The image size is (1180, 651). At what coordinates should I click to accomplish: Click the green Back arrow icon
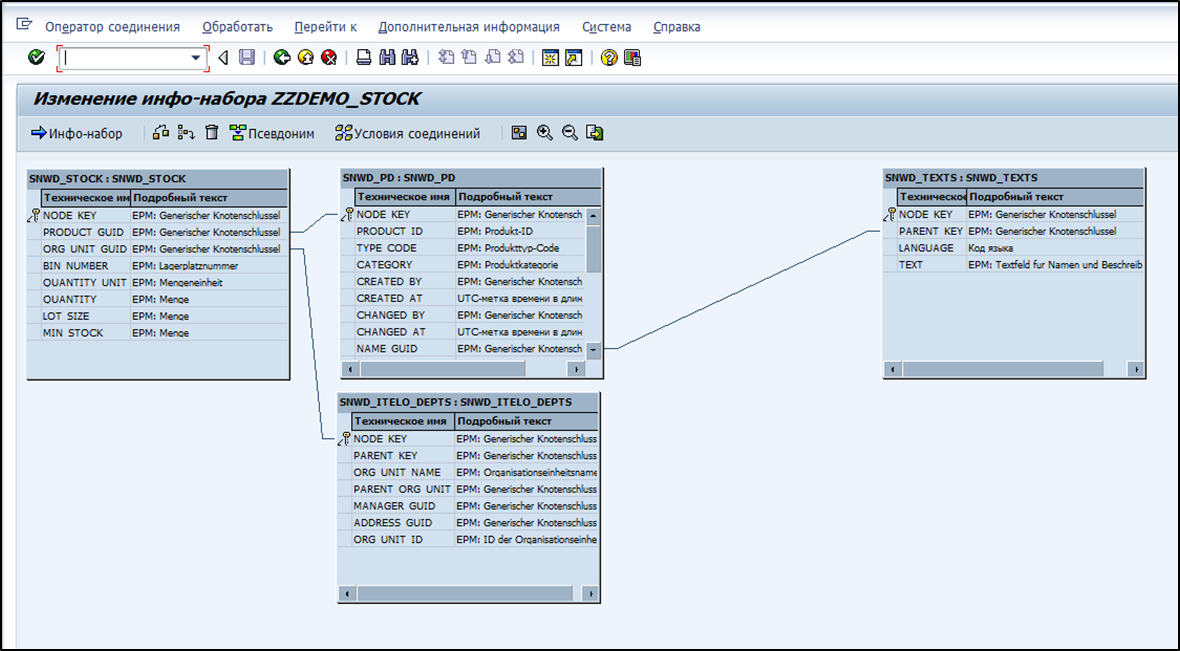[282, 58]
